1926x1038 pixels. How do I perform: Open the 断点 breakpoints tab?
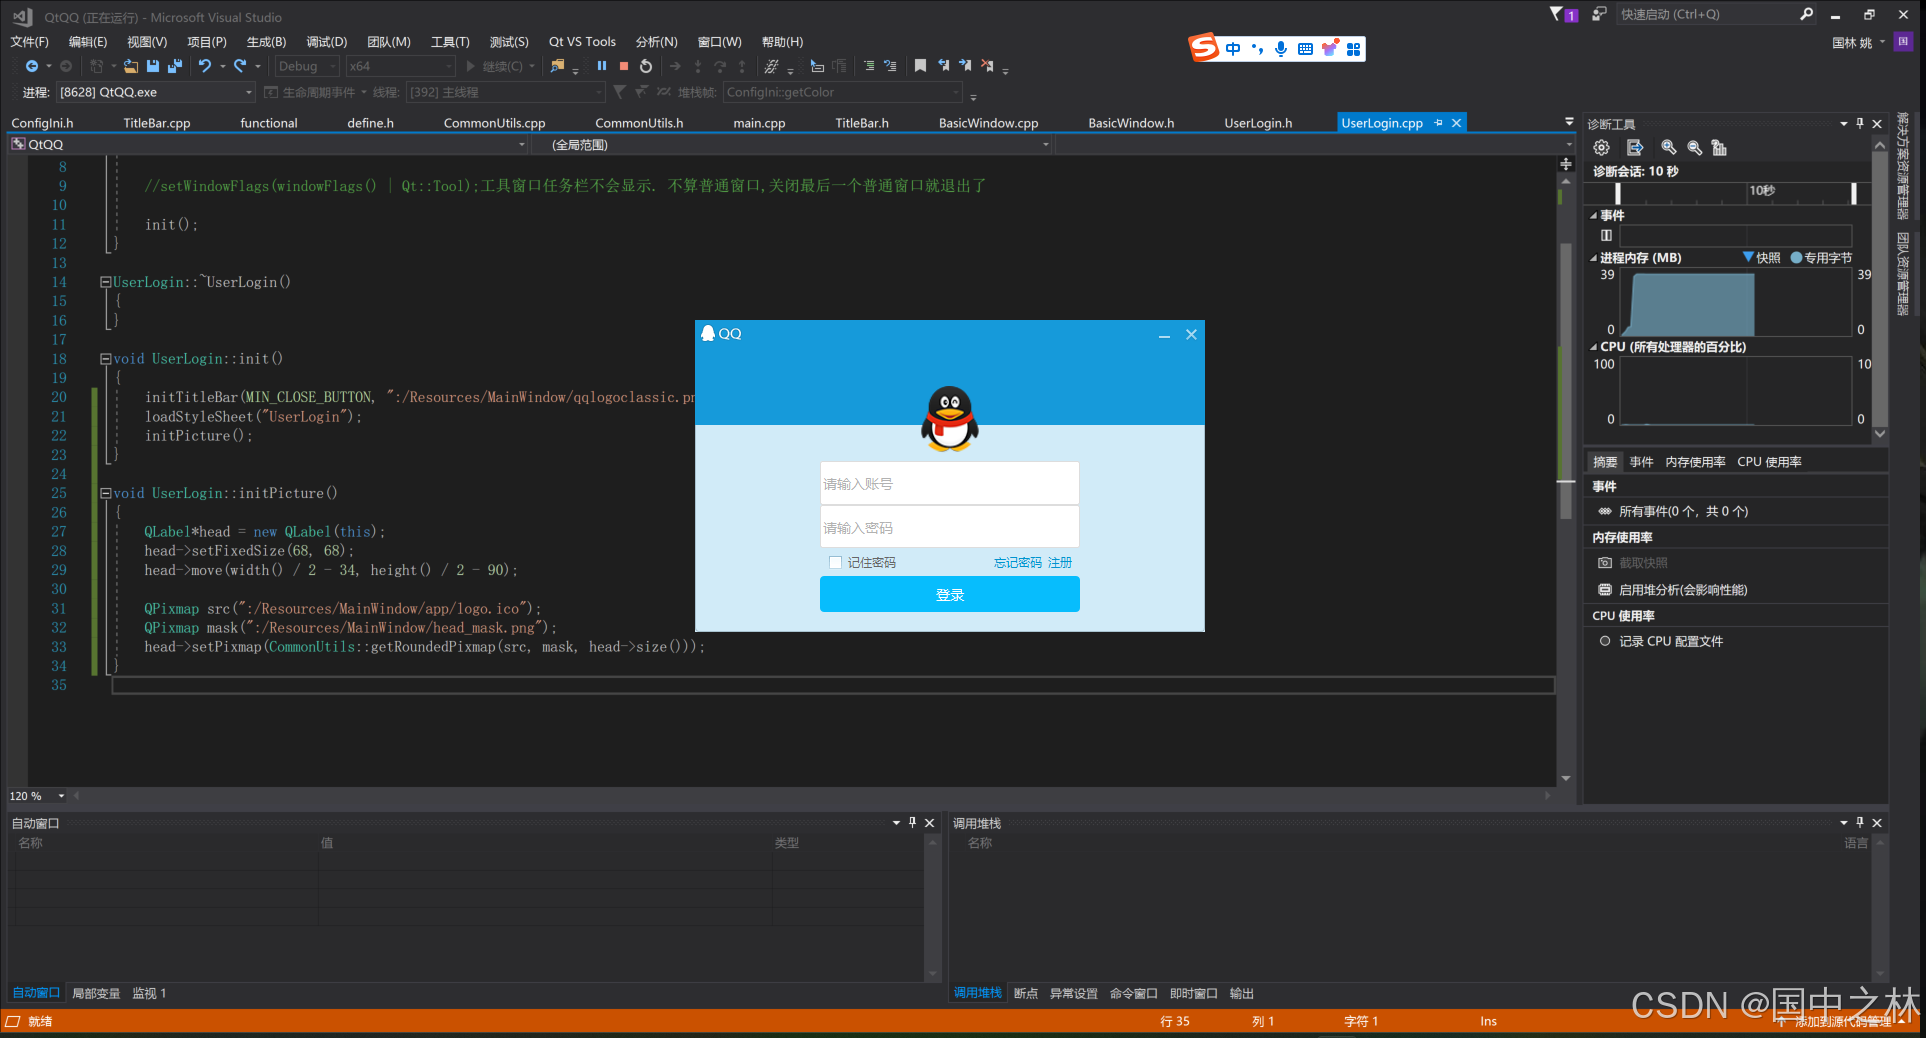click(x=1026, y=993)
